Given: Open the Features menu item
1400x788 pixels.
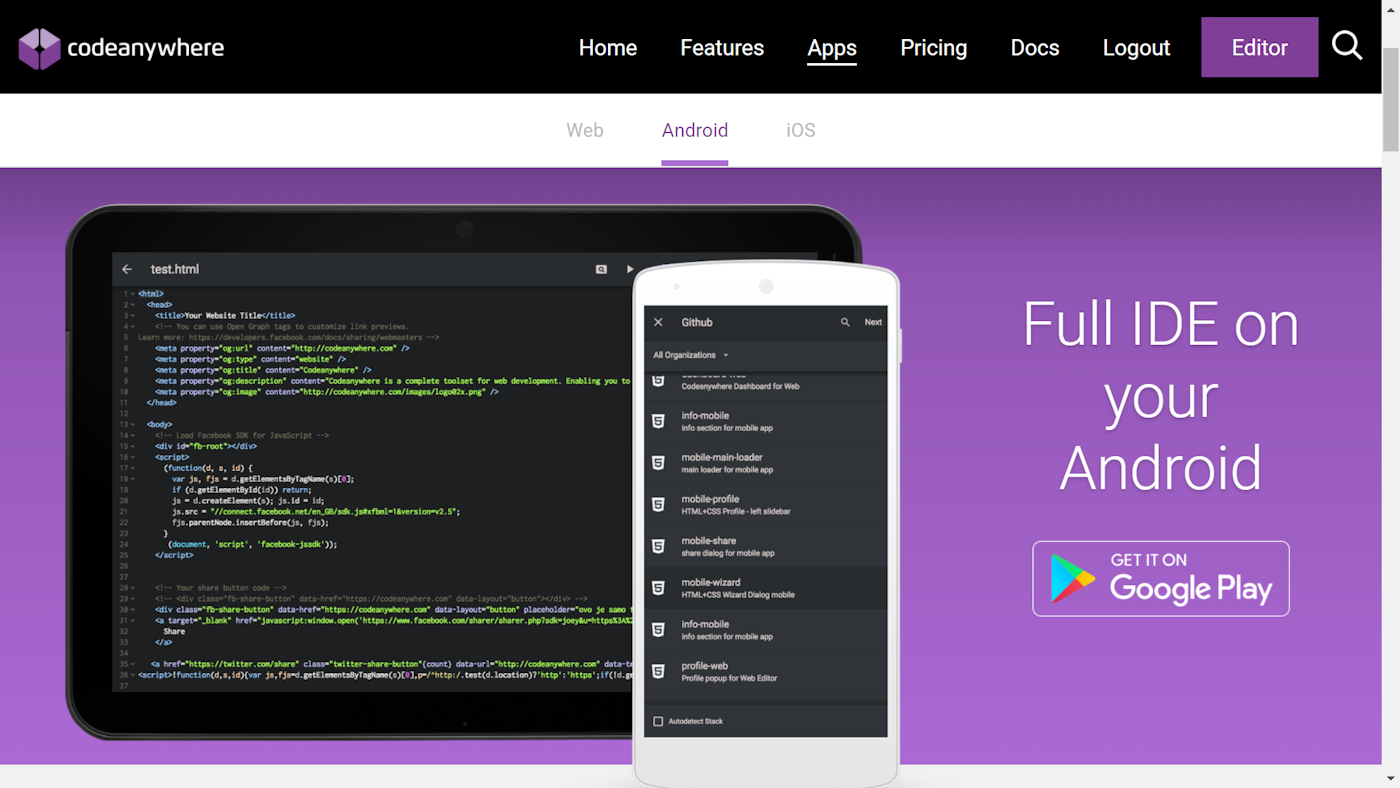Looking at the screenshot, I should tap(722, 47).
